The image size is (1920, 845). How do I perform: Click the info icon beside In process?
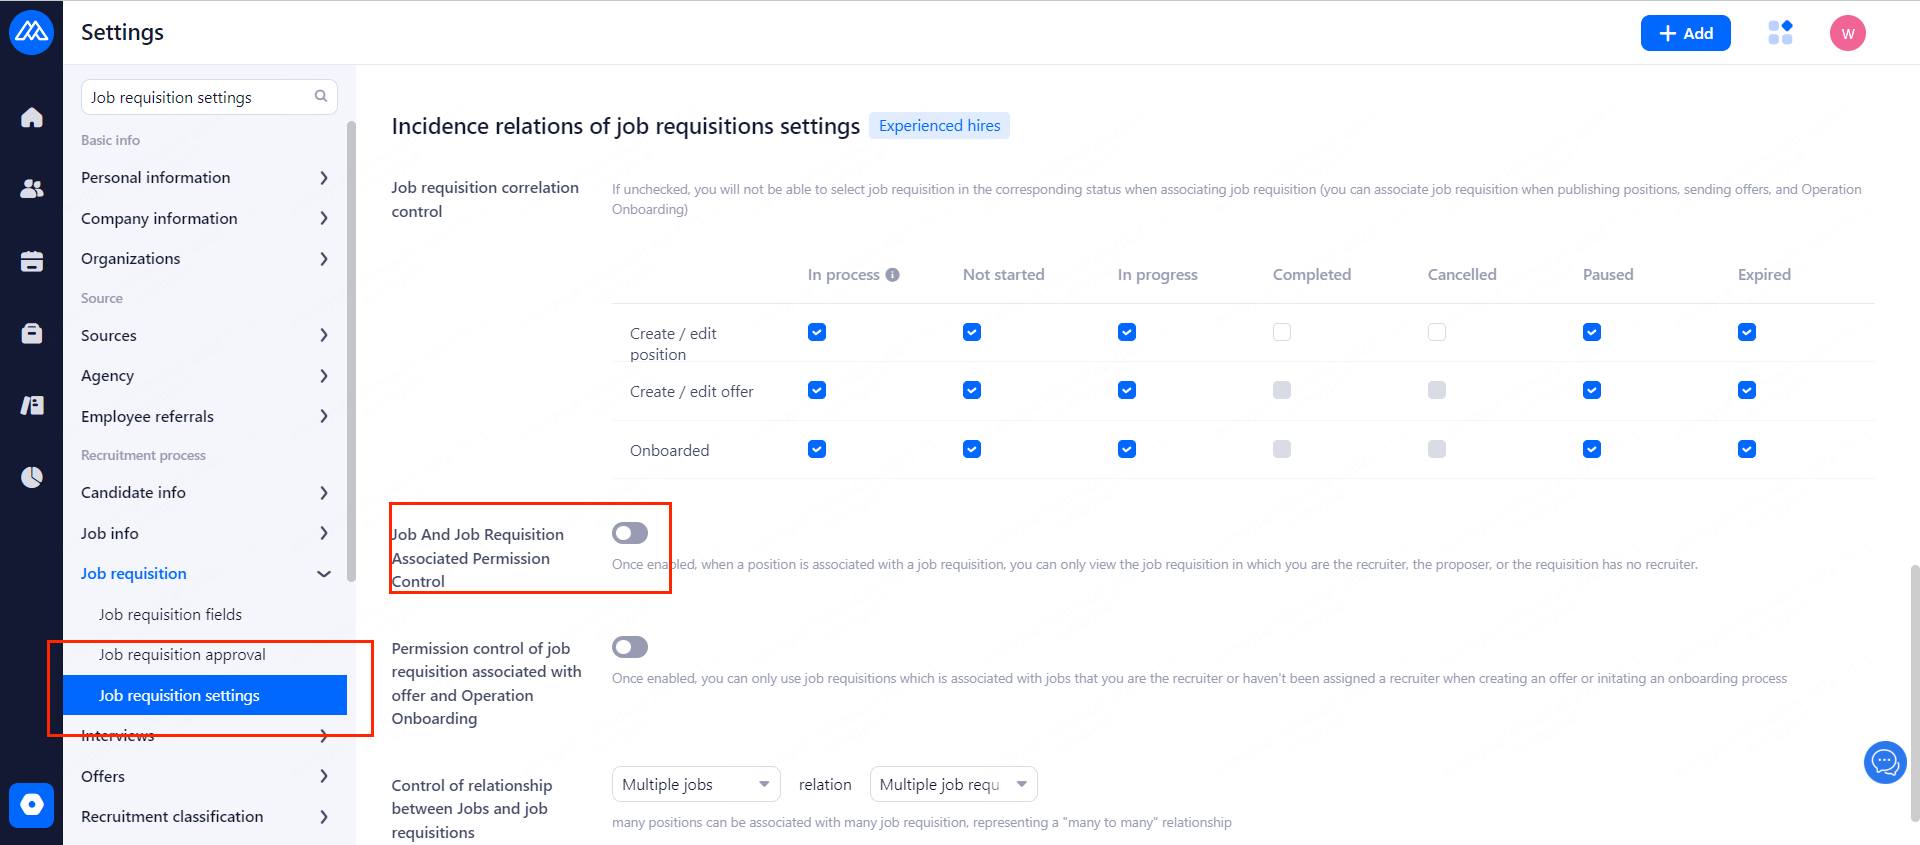pos(892,275)
